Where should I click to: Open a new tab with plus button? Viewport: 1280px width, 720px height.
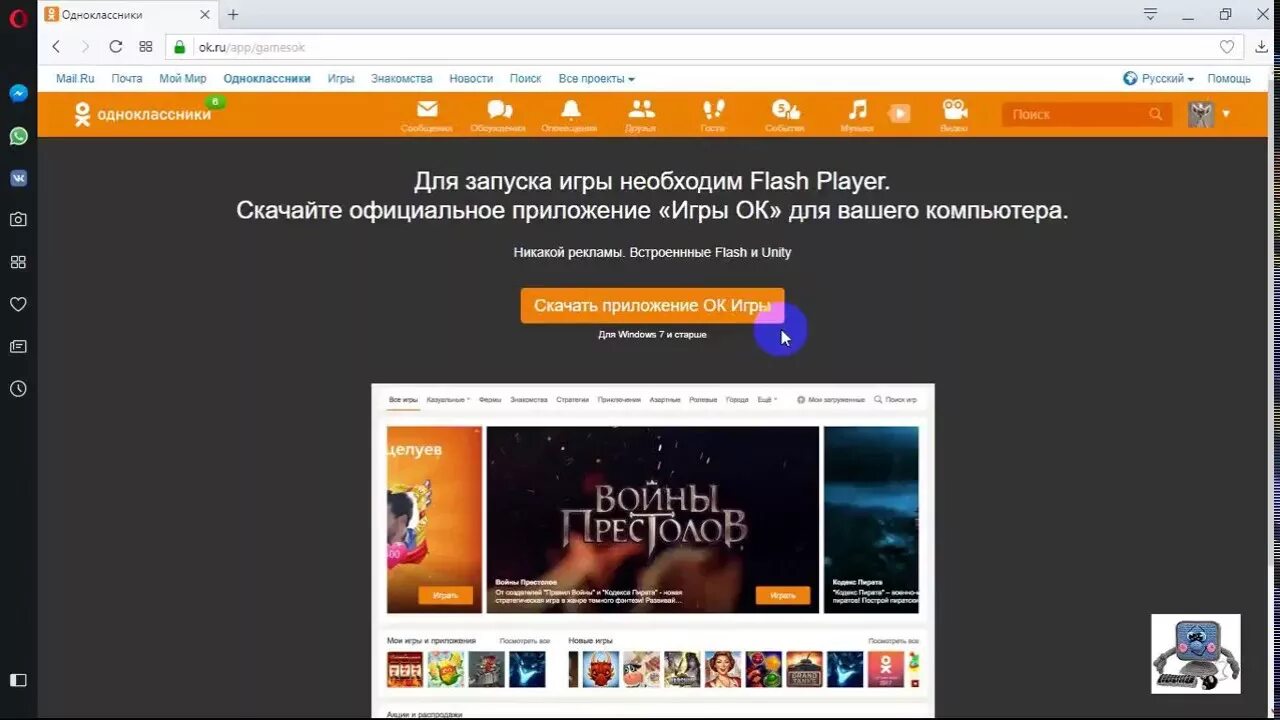[x=233, y=14]
